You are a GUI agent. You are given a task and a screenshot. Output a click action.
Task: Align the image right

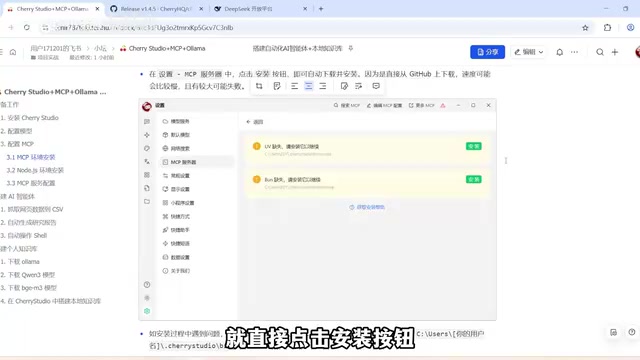coord(323,86)
